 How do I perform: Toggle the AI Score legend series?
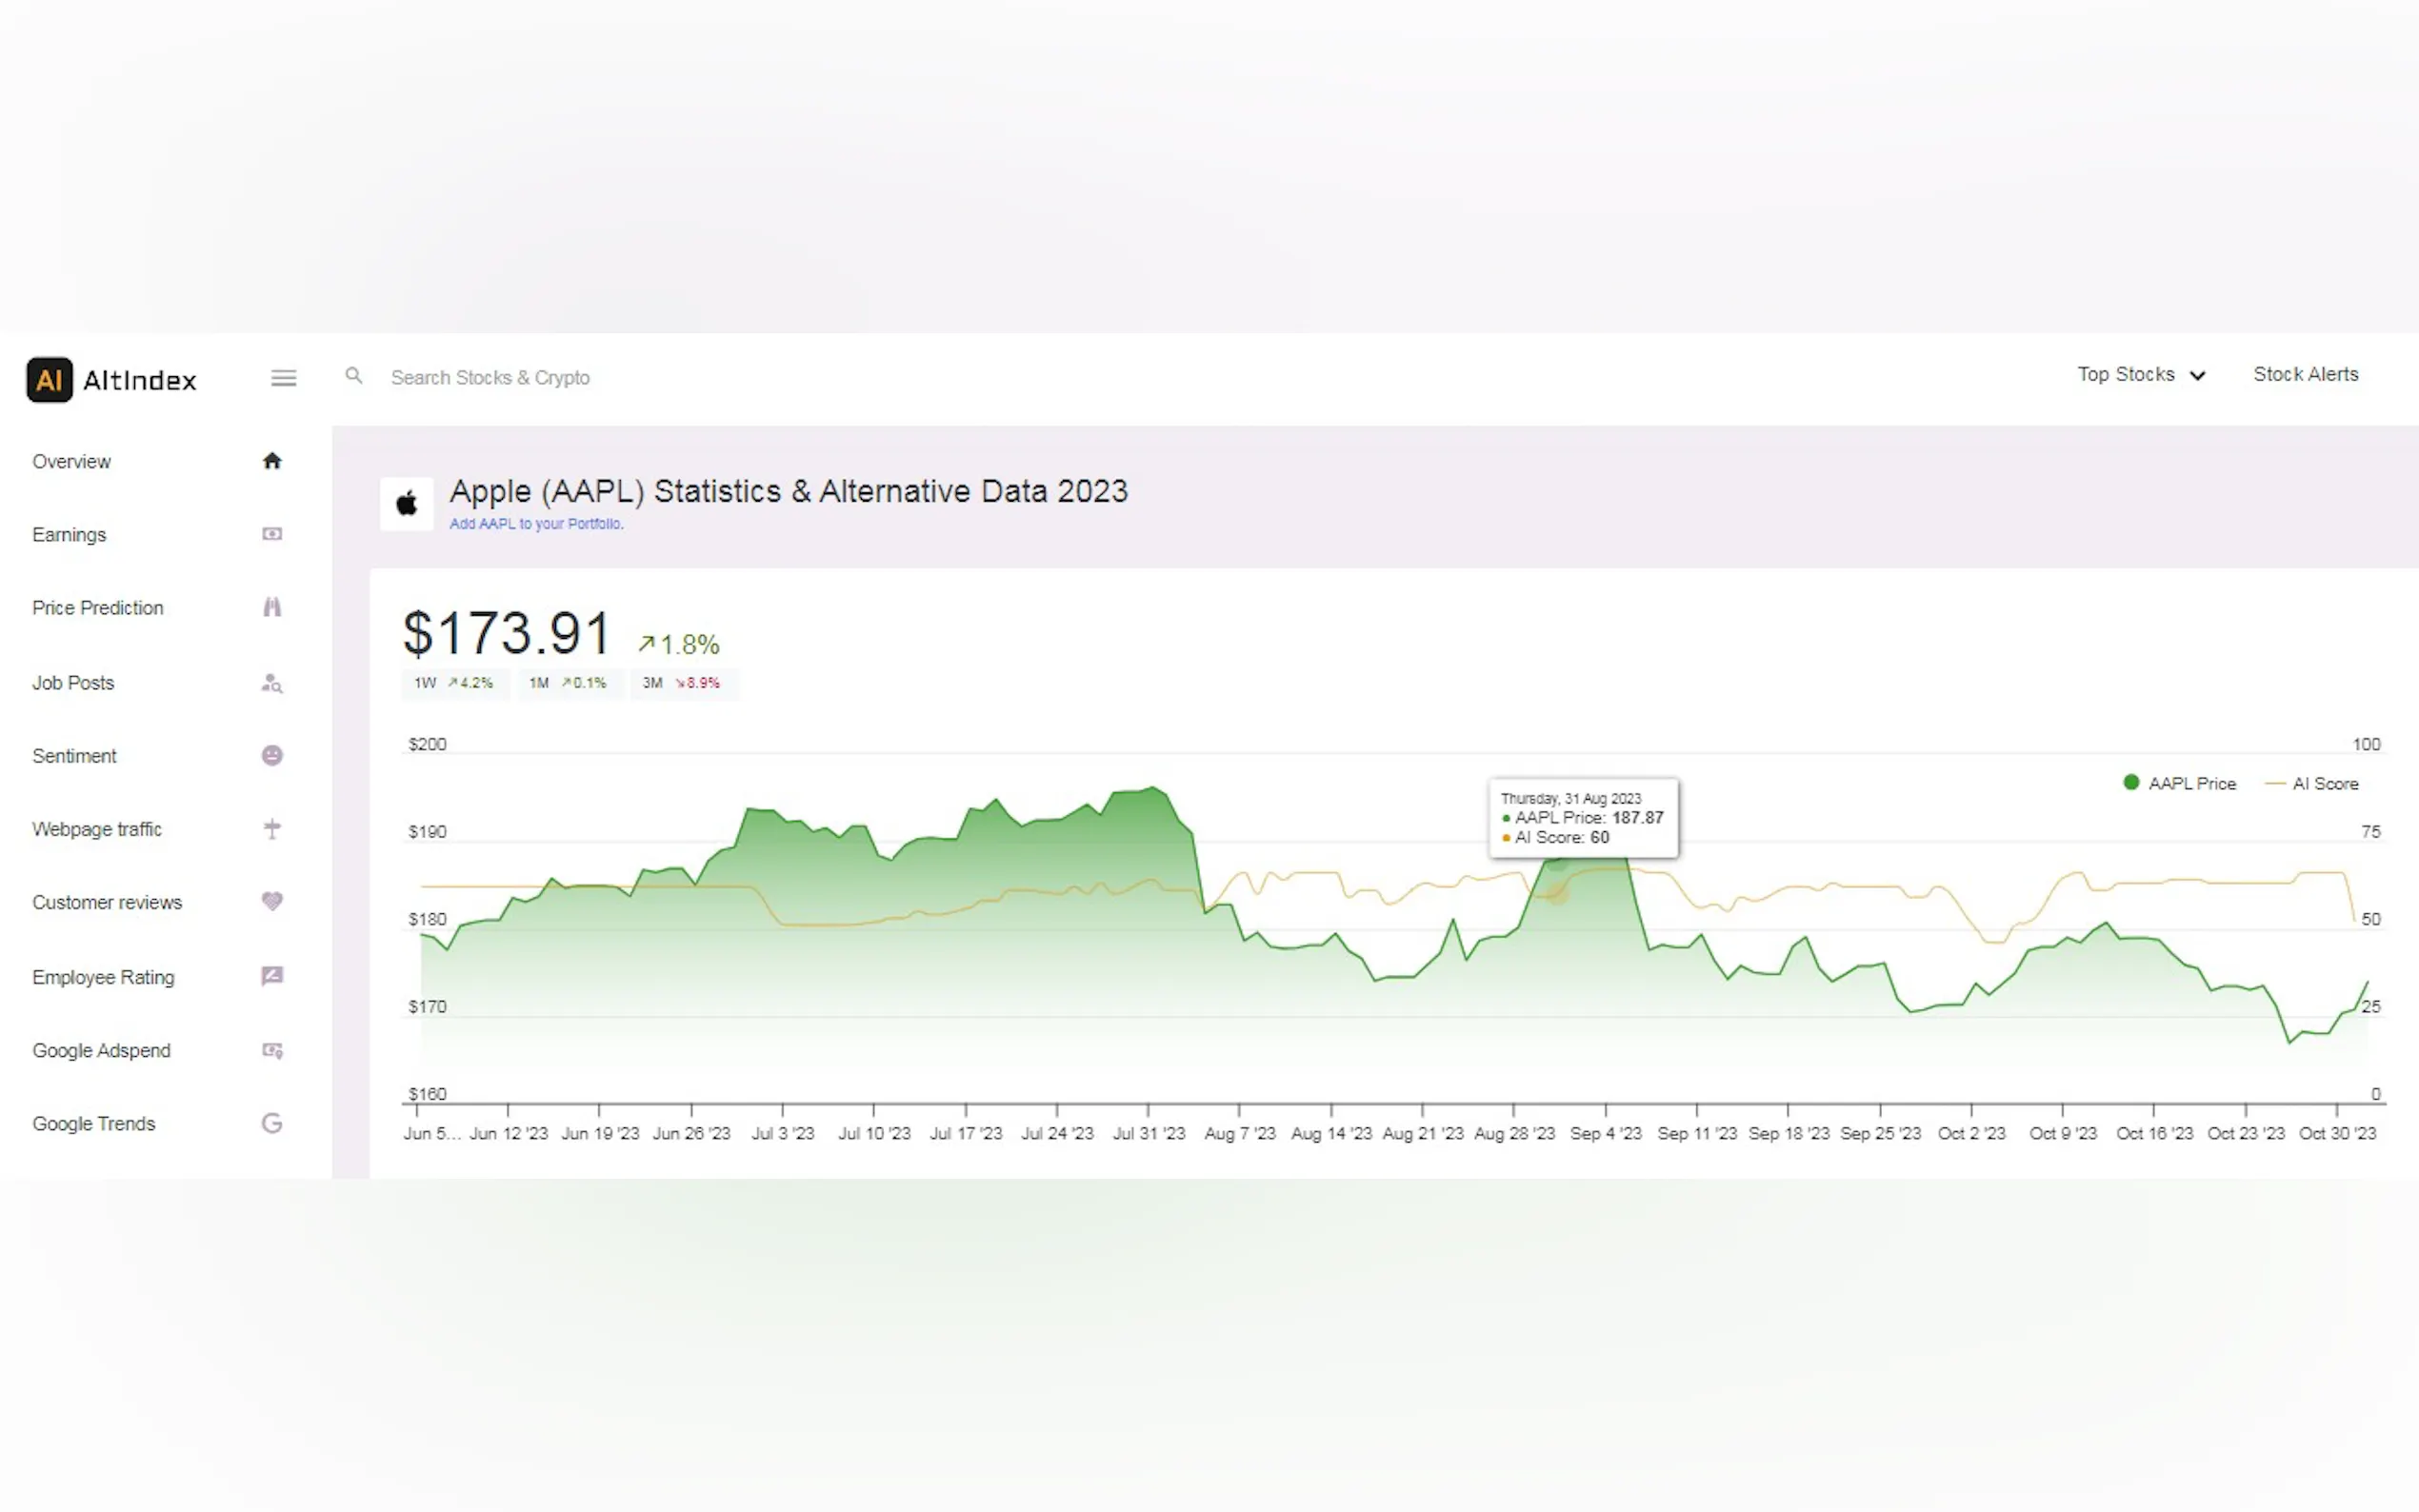[2312, 783]
